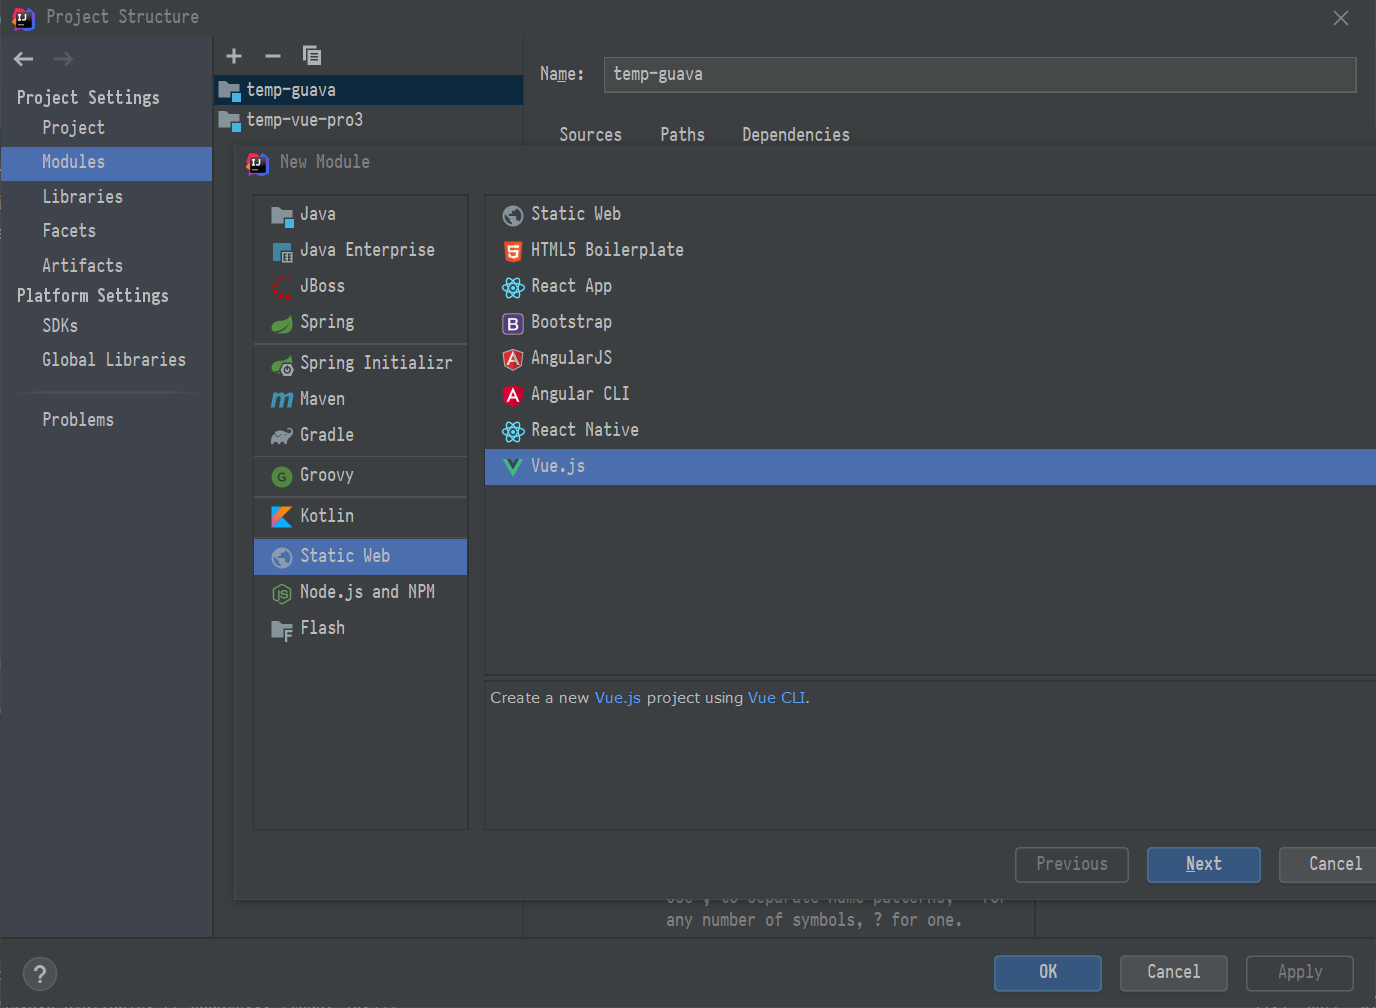Image resolution: width=1376 pixels, height=1008 pixels.
Task: Click the Flash folder icon
Action: tap(282, 629)
